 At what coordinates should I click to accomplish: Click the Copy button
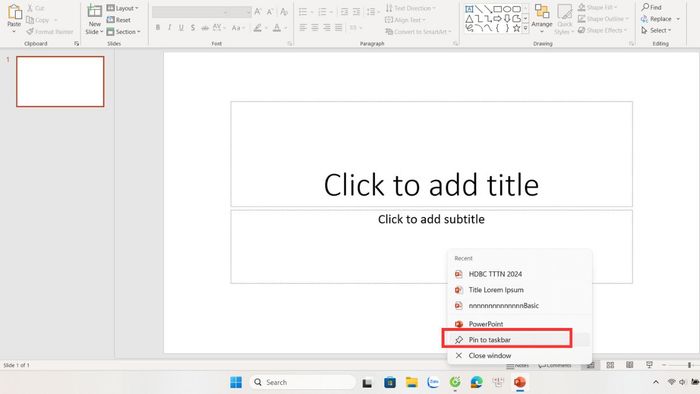pyautogui.click(x=38, y=20)
